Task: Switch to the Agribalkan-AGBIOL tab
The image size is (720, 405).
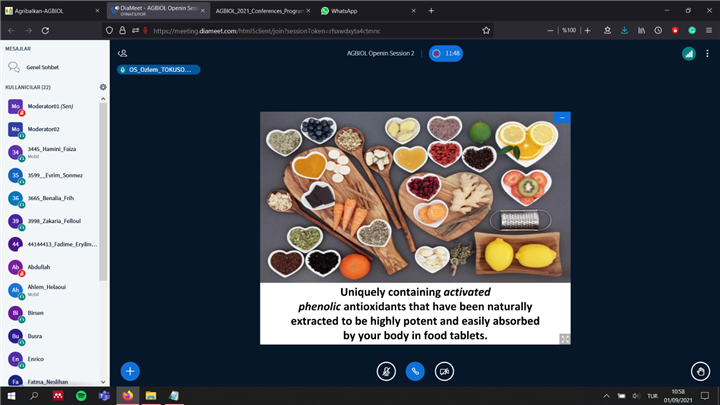Action: click(x=52, y=11)
